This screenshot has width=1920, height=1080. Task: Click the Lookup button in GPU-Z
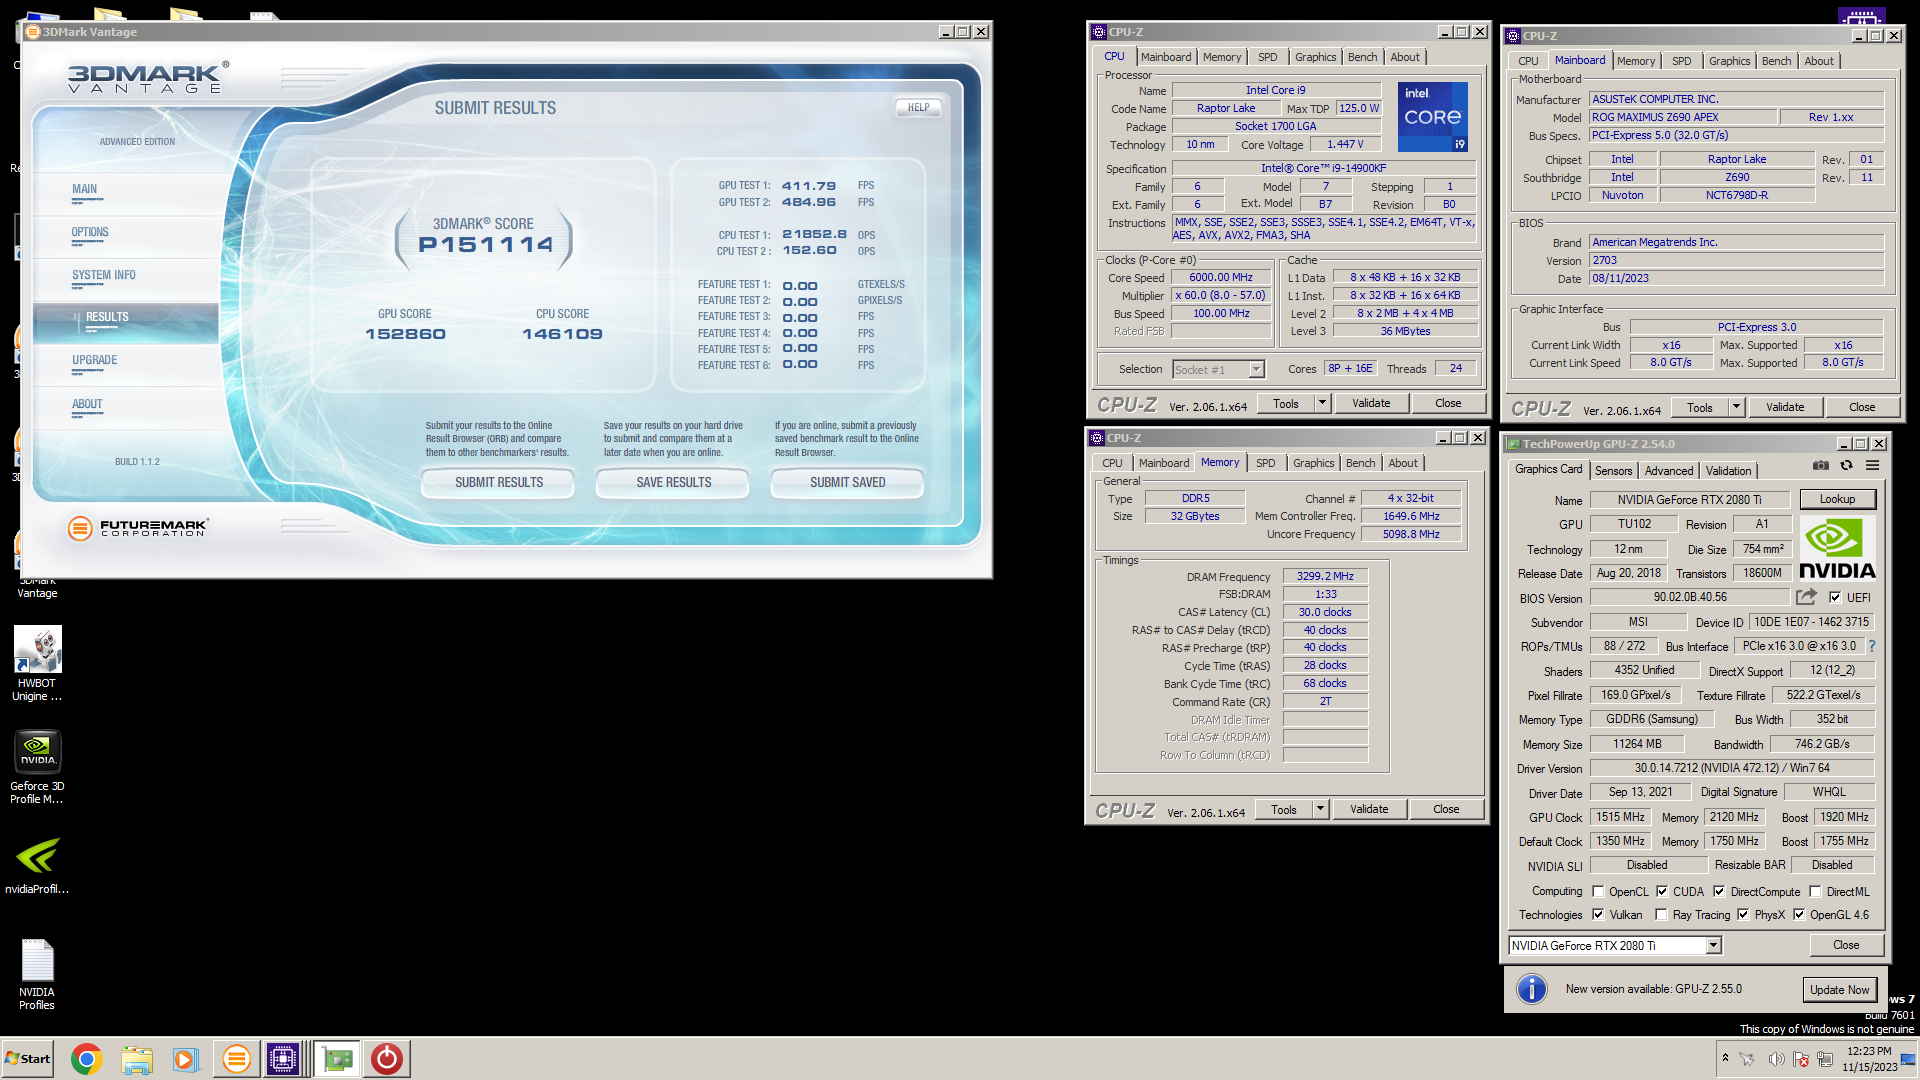tap(1837, 499)
